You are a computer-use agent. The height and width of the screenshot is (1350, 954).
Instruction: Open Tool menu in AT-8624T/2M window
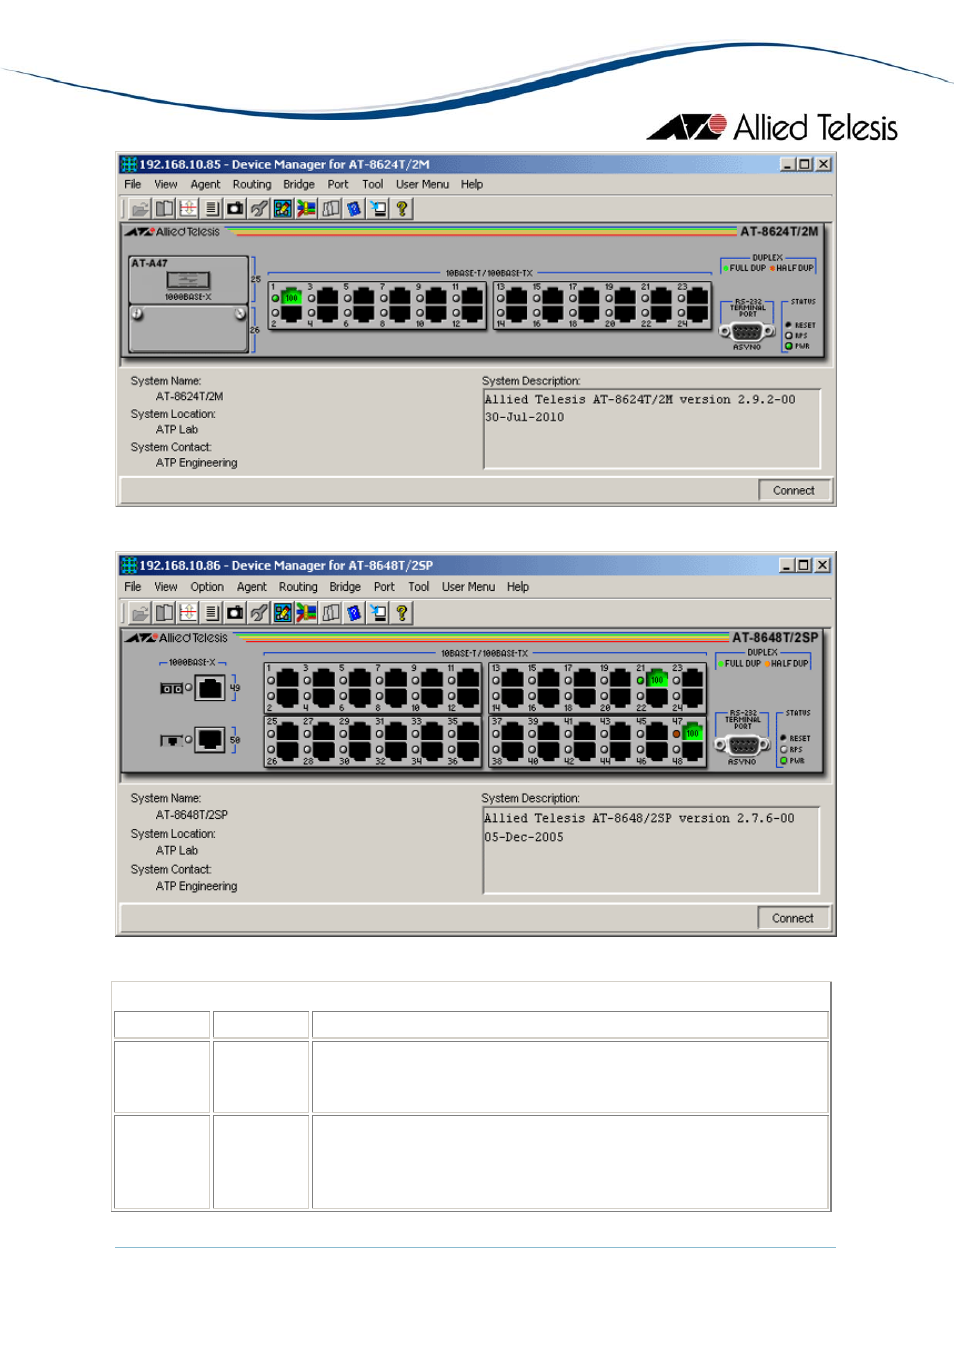(x=373, y=184)
